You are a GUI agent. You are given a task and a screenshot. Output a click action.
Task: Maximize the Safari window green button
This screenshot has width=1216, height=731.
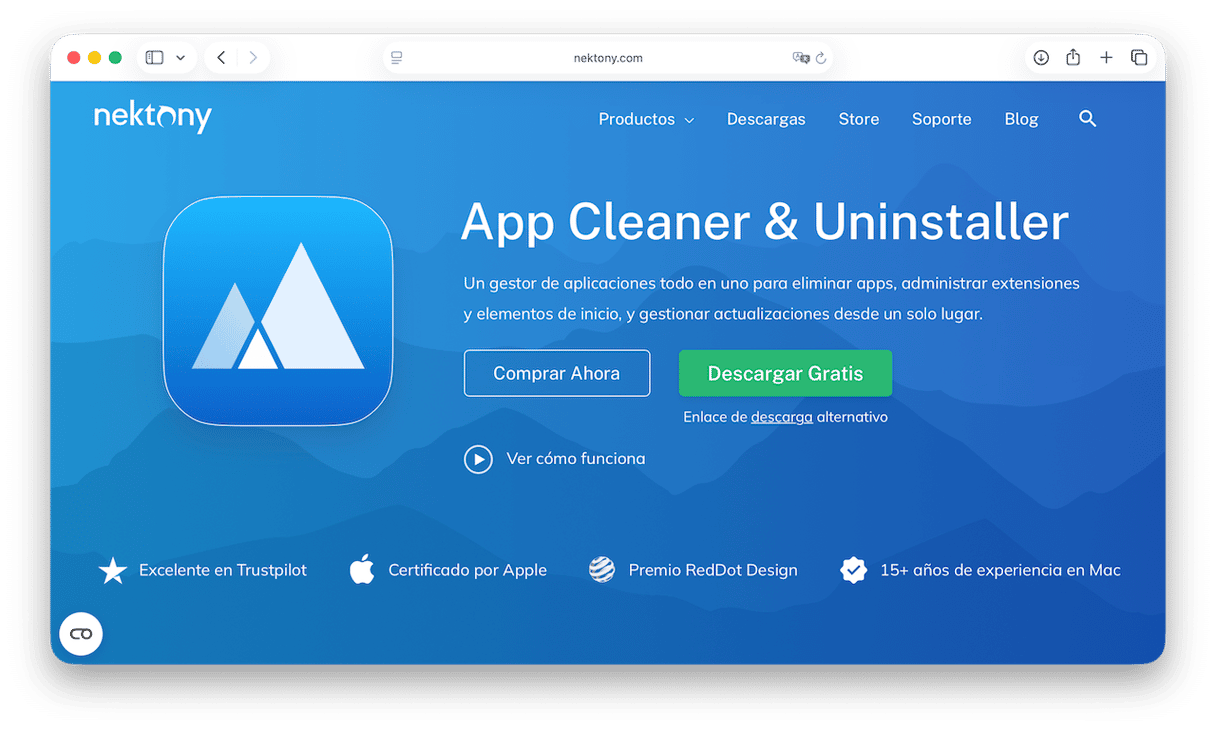(115, 58)
